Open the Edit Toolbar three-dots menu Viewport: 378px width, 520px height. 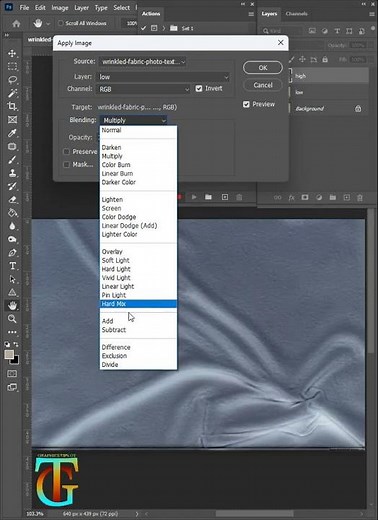pos(12,332)
